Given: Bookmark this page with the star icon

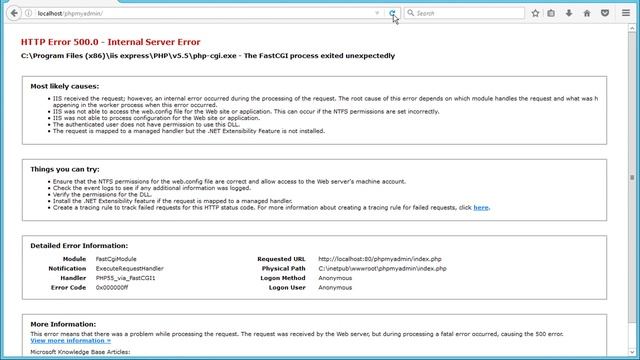Looking at the screenshot, I should [x=535, y=13].
